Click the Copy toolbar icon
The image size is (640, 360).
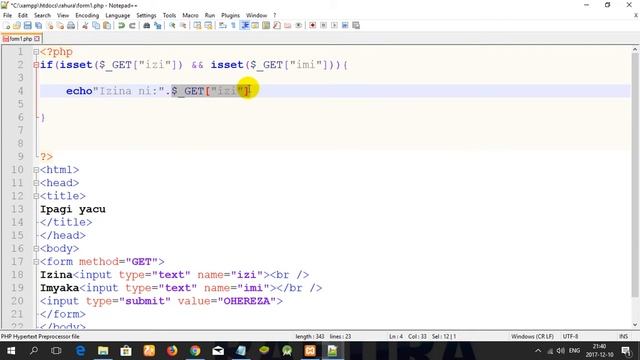coord(96,25)
